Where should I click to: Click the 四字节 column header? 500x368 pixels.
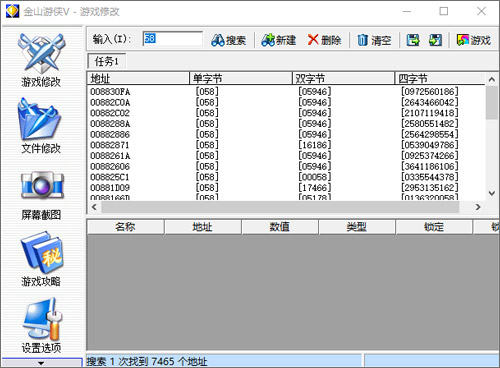click(440, 79)
